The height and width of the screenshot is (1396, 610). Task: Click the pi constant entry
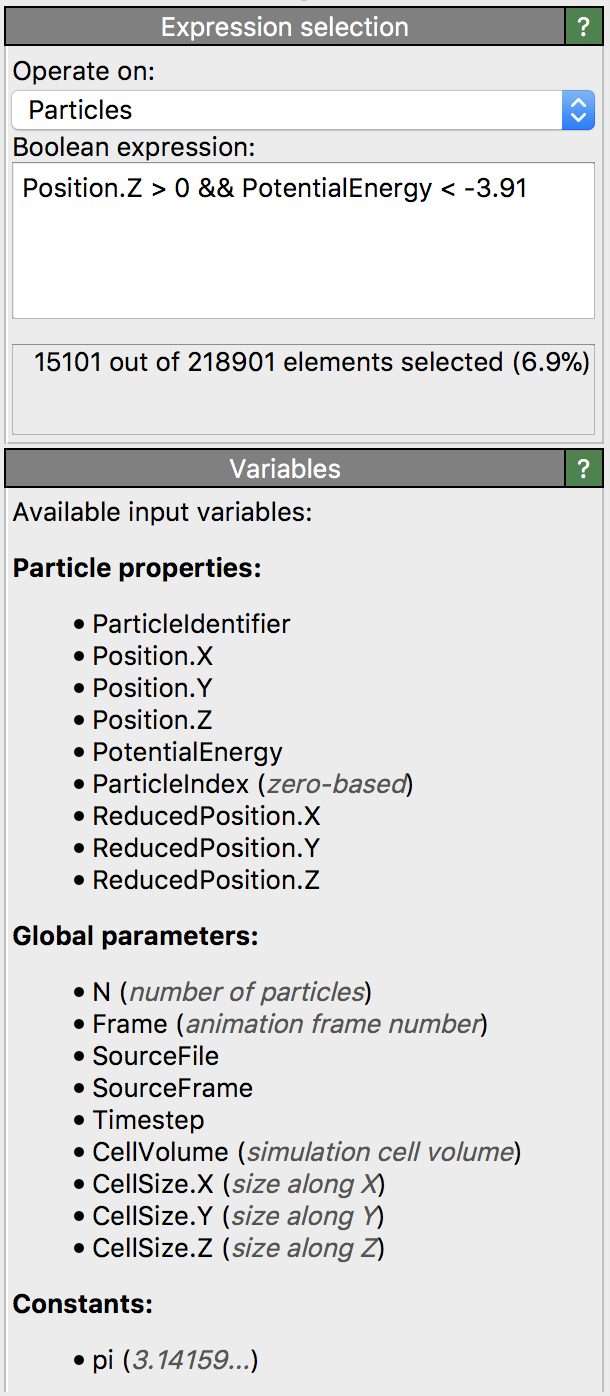[x=103, y=1360]
